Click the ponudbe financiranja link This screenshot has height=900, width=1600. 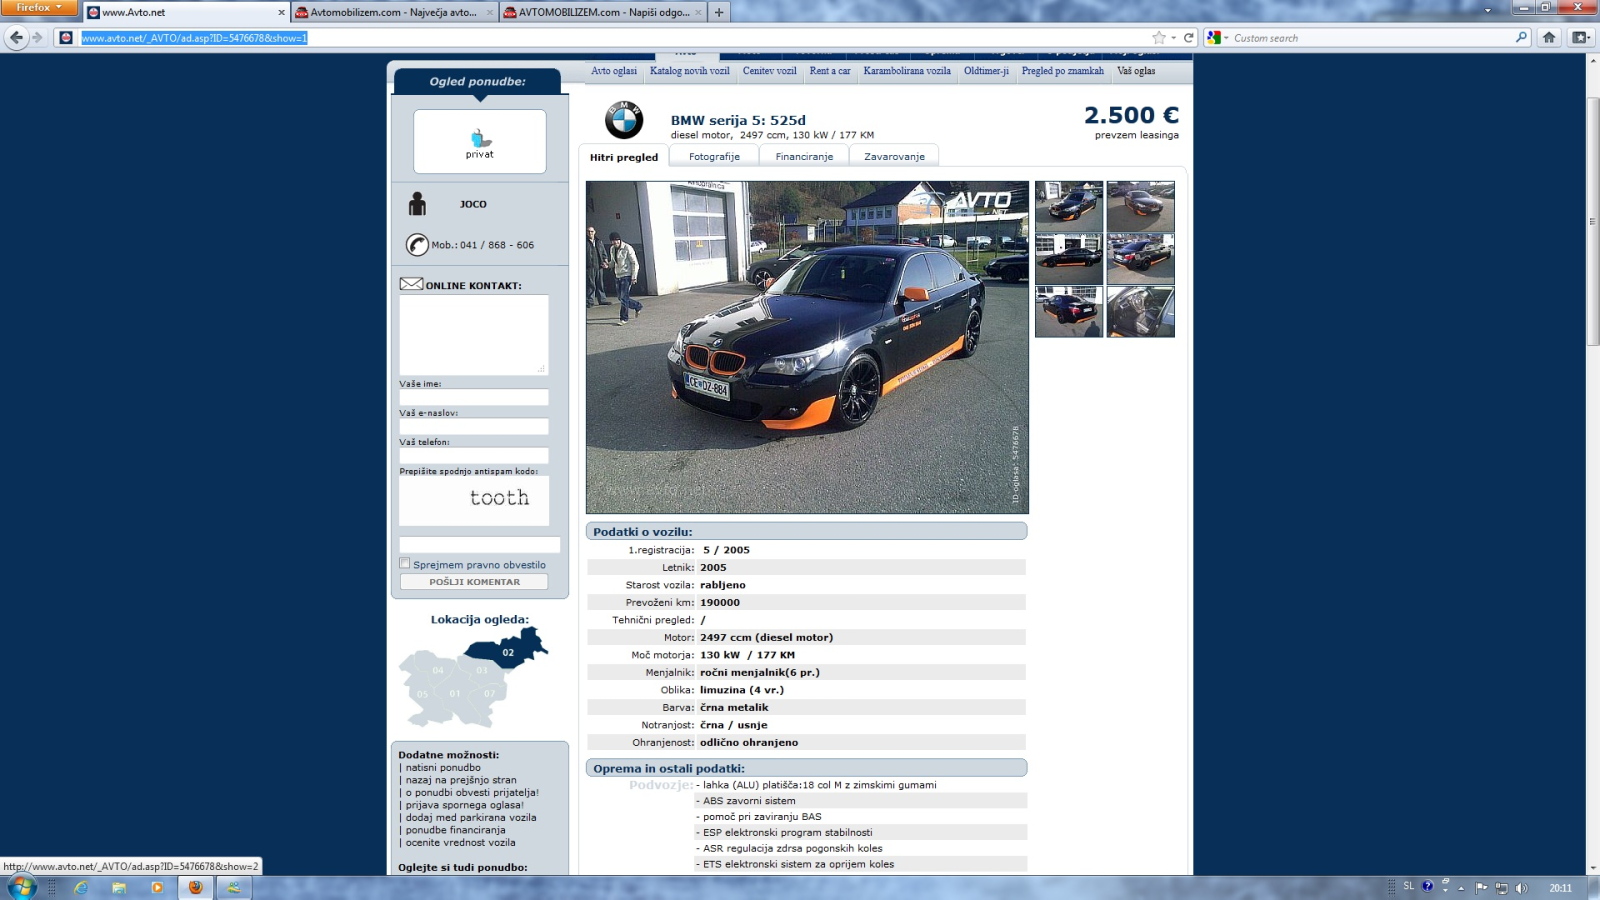click(455, 830)
